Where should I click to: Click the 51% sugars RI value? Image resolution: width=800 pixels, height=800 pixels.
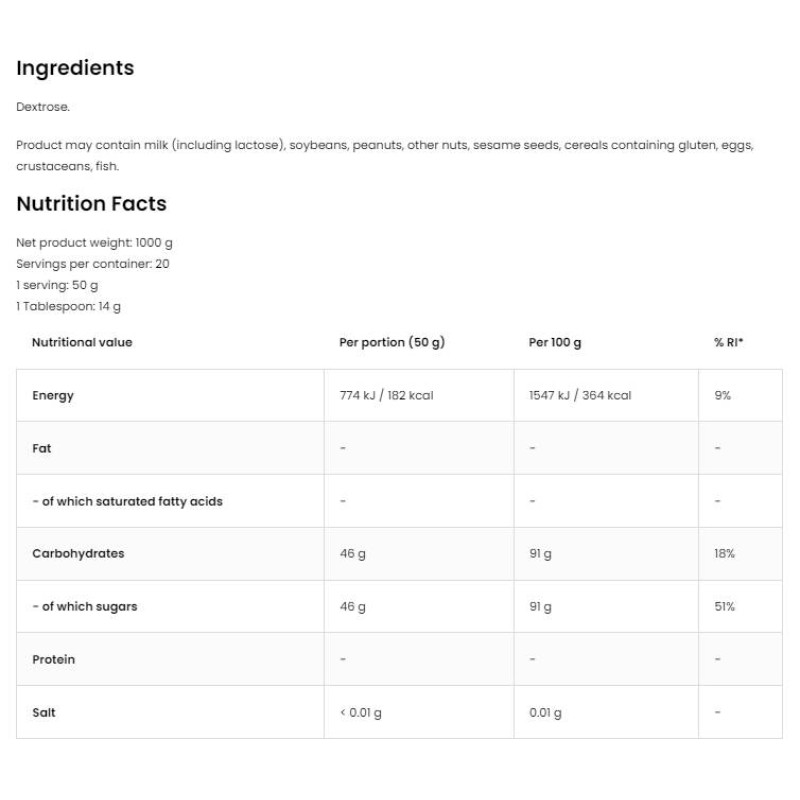click(725, 607)
